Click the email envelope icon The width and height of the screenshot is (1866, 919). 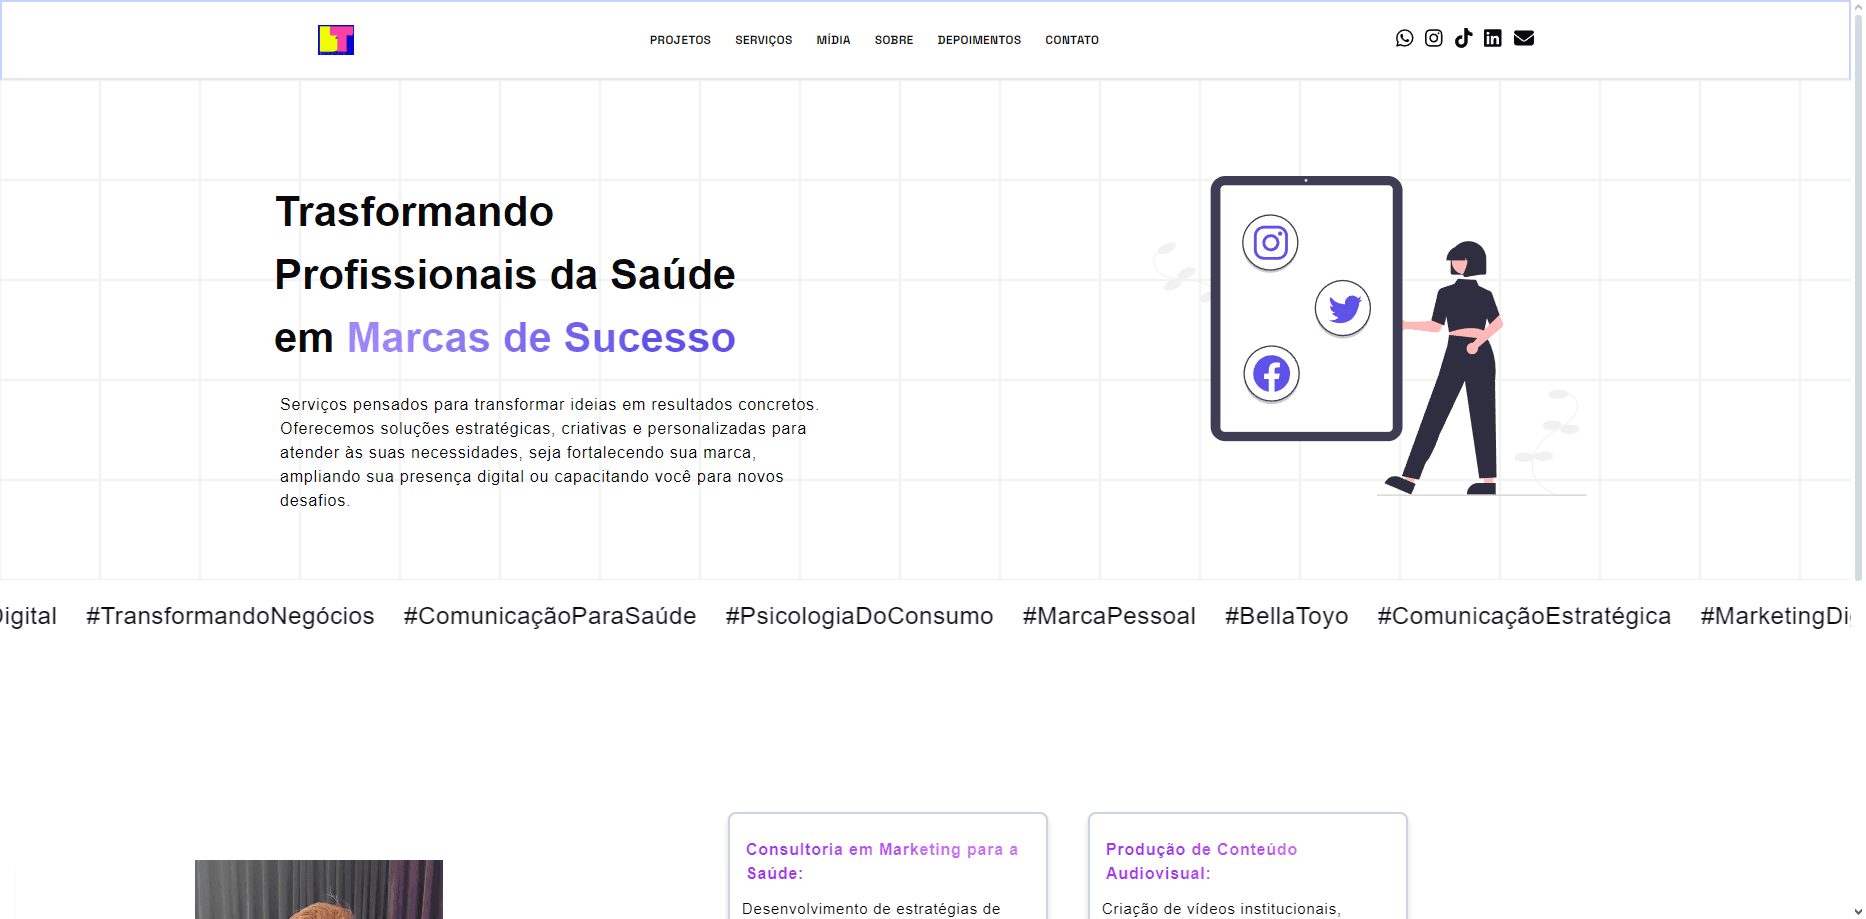[x=1524, y=38]
